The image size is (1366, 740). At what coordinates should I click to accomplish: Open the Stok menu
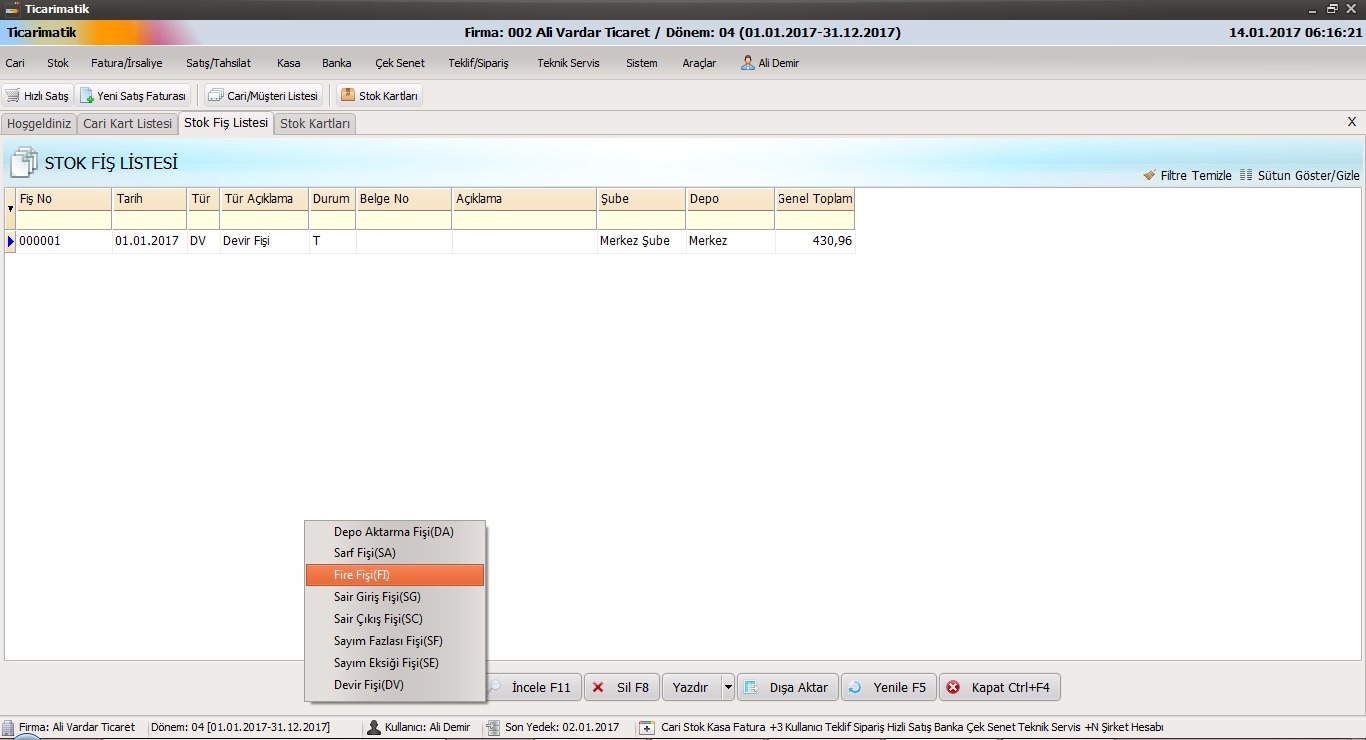(58, 63)
